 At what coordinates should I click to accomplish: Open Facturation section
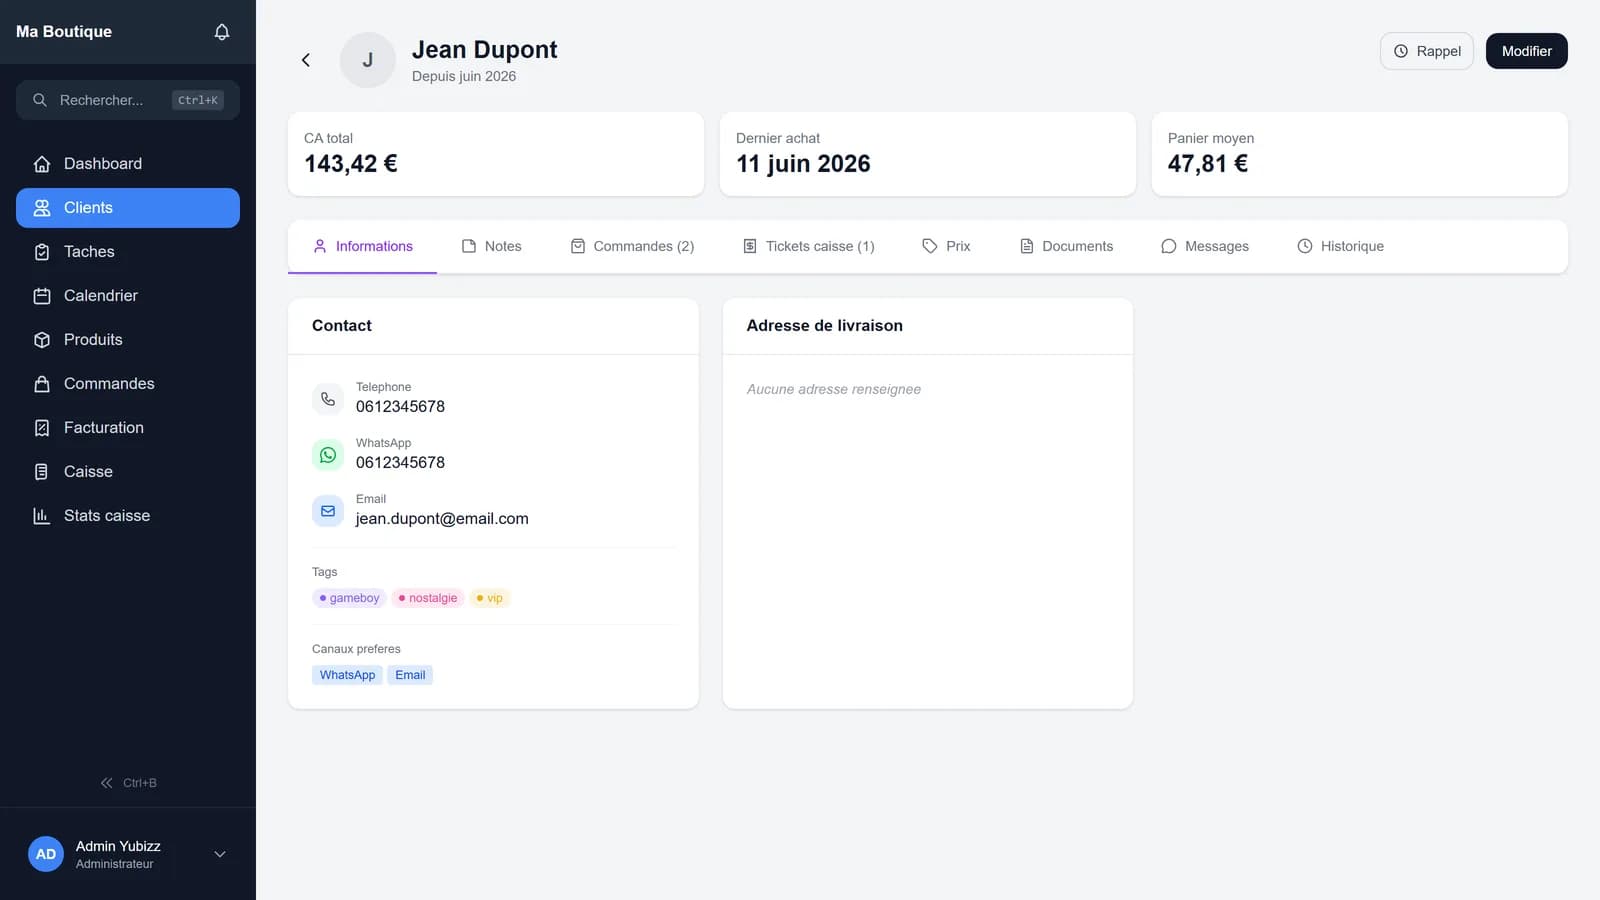(x=128, y=428)
